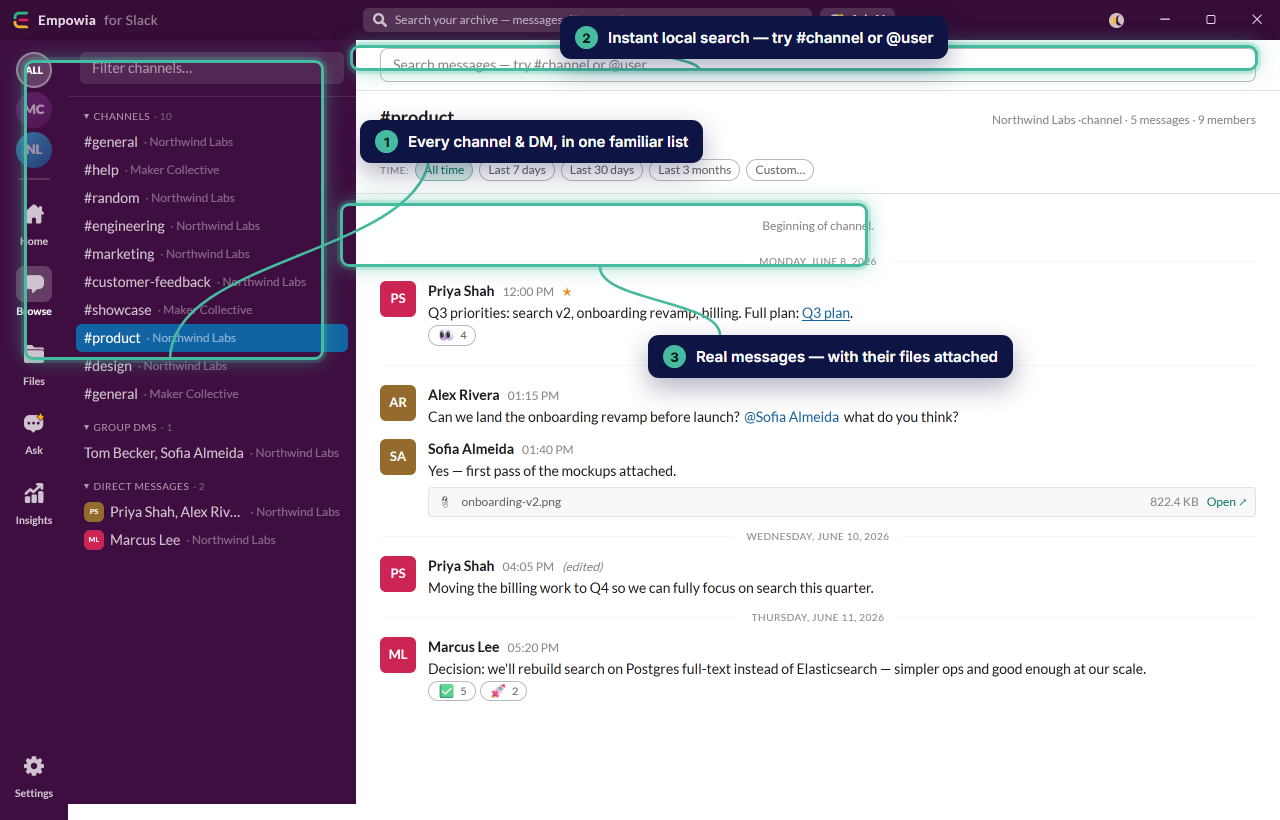The height and width of the screenshot is (820, 1280).
Task: Click Sofia Almeida's SA avatar
Action: (x=398, y=457)
